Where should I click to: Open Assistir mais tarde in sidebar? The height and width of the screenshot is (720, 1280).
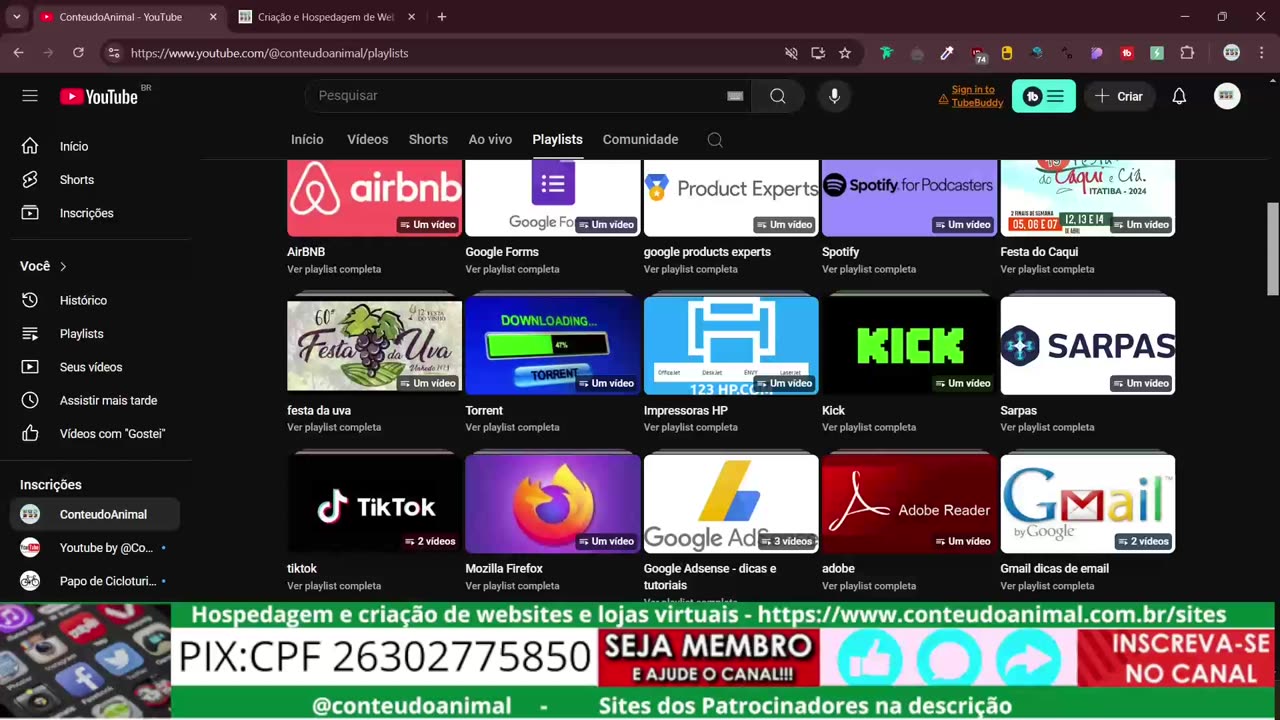coord(96,400)
